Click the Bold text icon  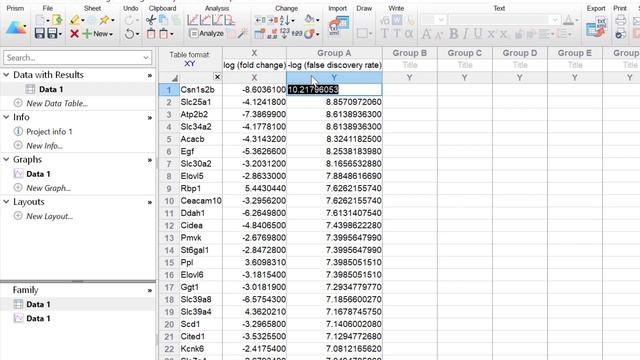(x=453, y=34)
